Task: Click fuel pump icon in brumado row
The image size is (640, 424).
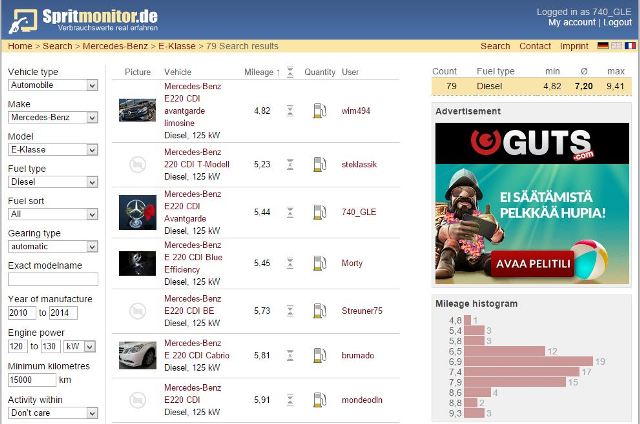Action: [318, 354]
